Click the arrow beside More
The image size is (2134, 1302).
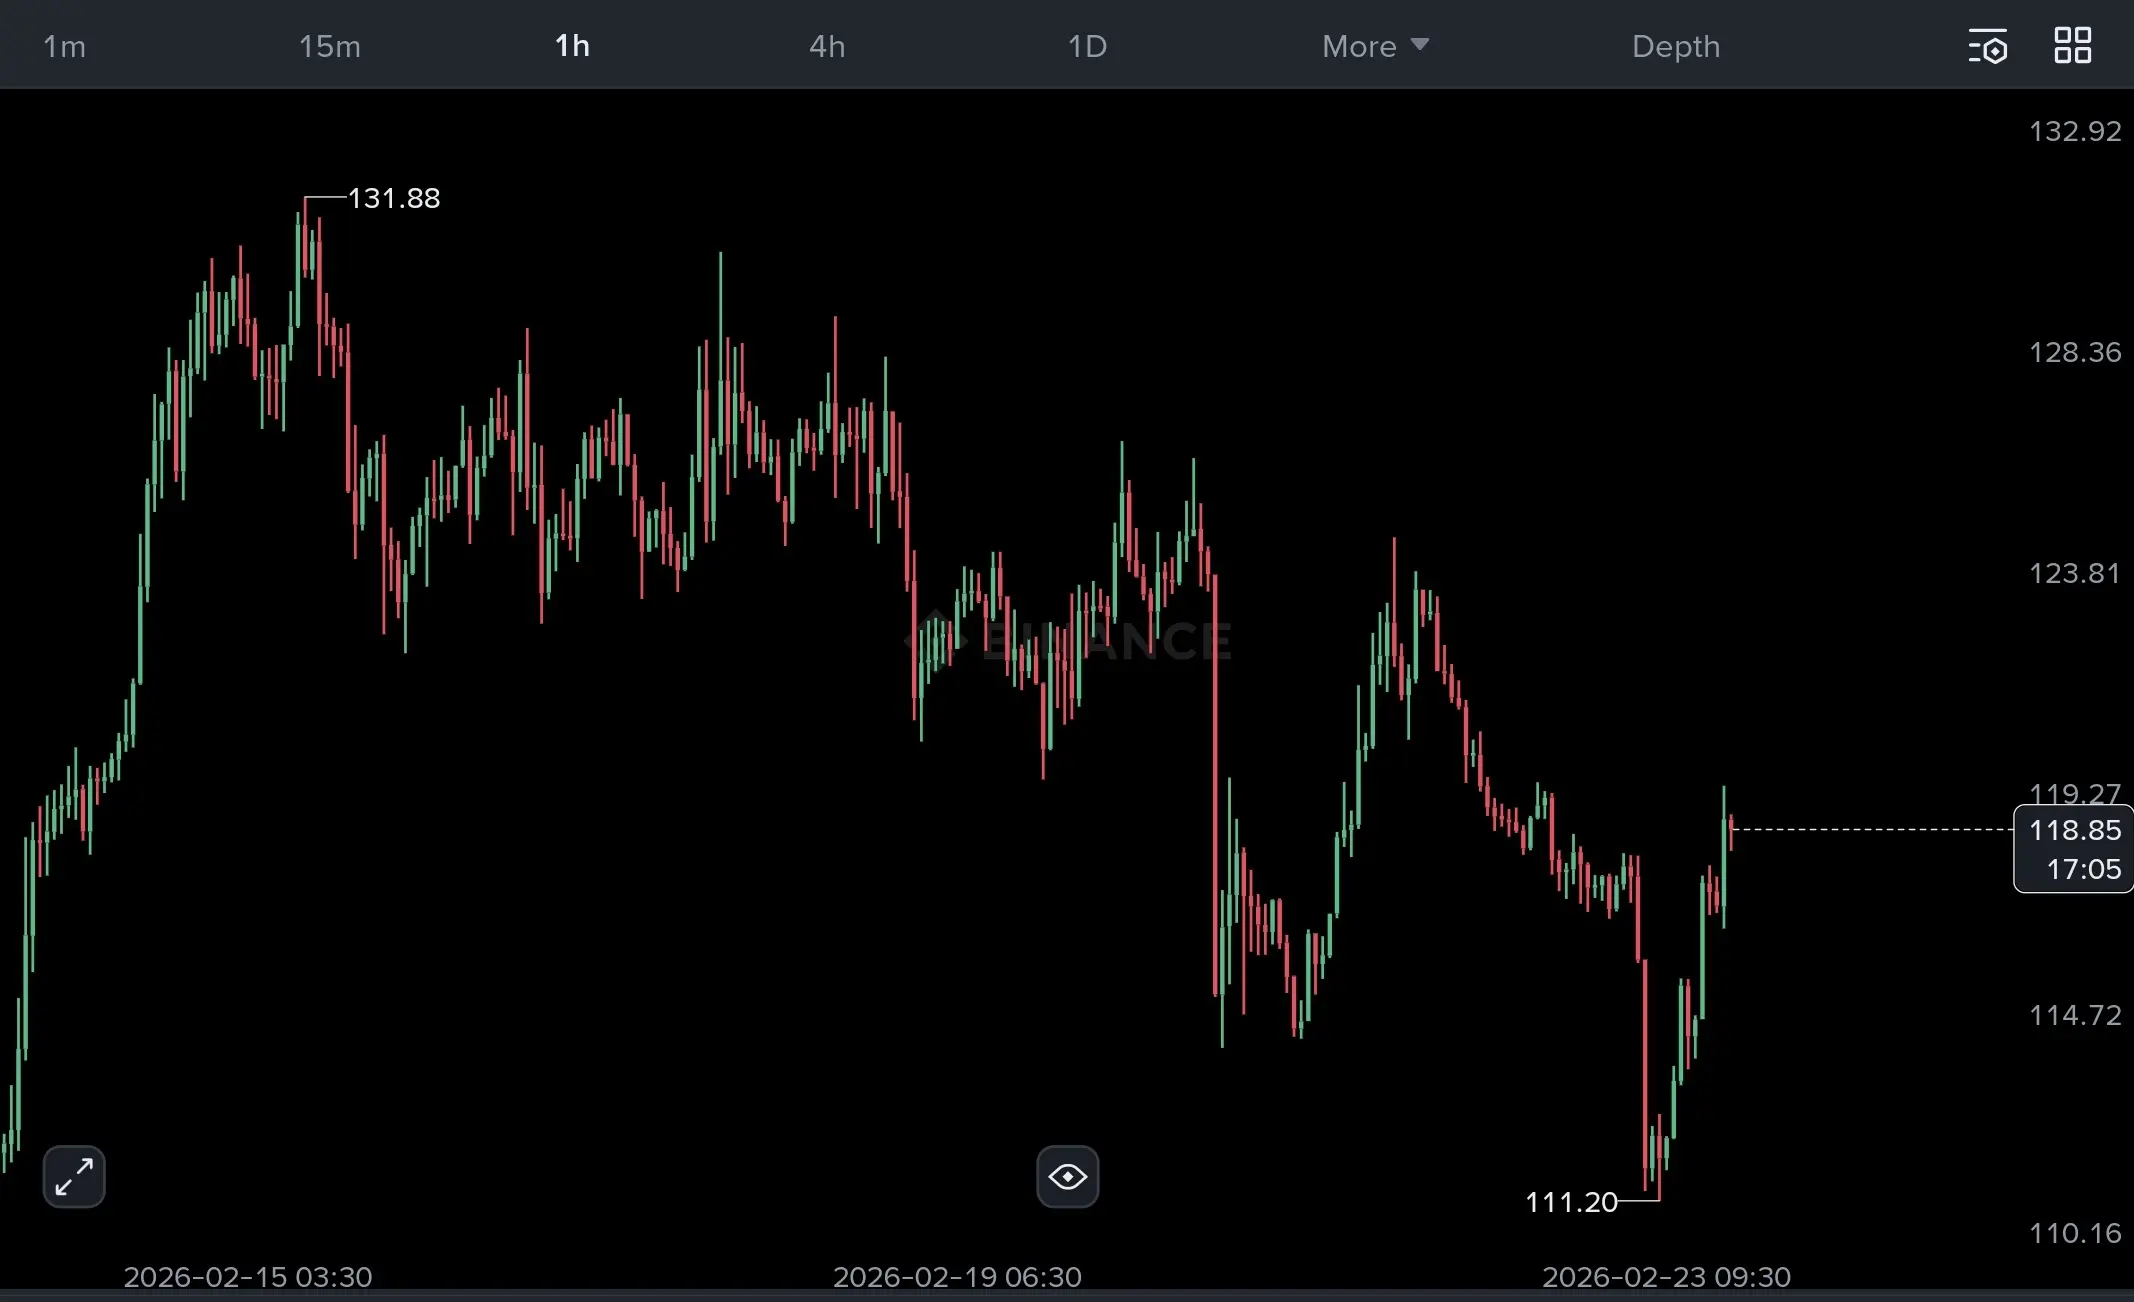pyautogui.click(x=1420, y=45)
